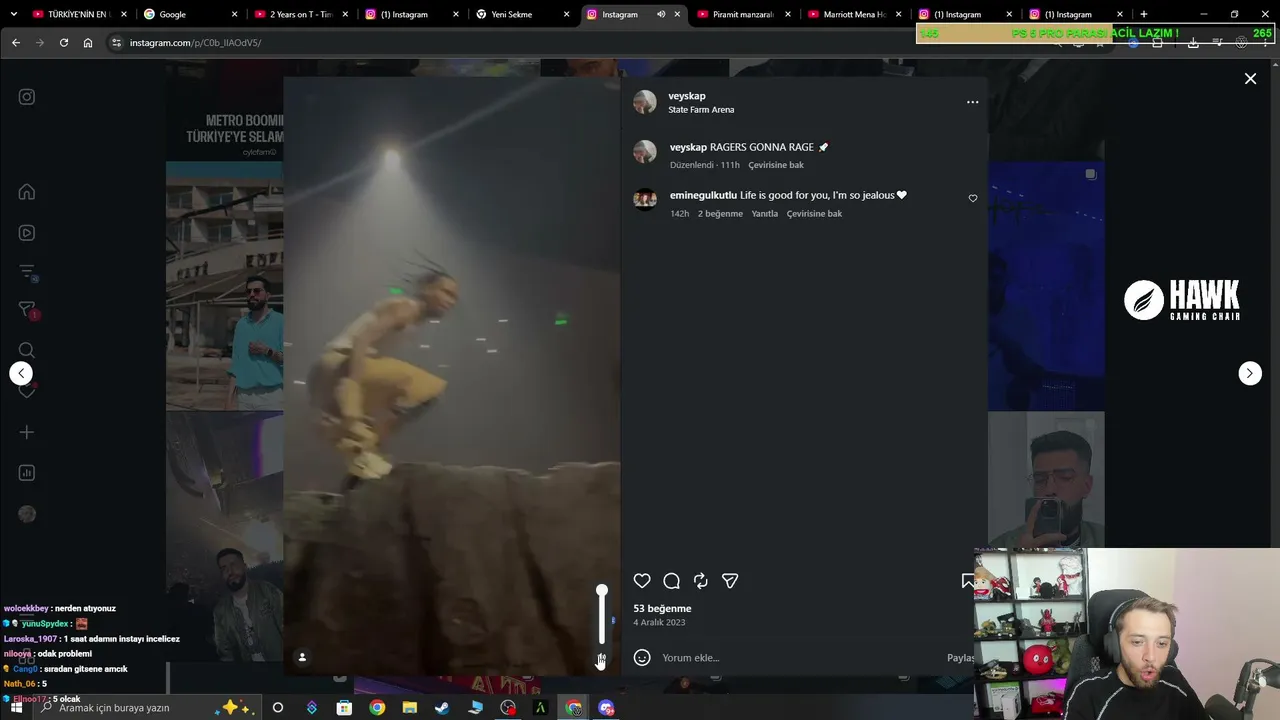Open Create plus icon in Instagram sidebar

(x=27, y=432)
